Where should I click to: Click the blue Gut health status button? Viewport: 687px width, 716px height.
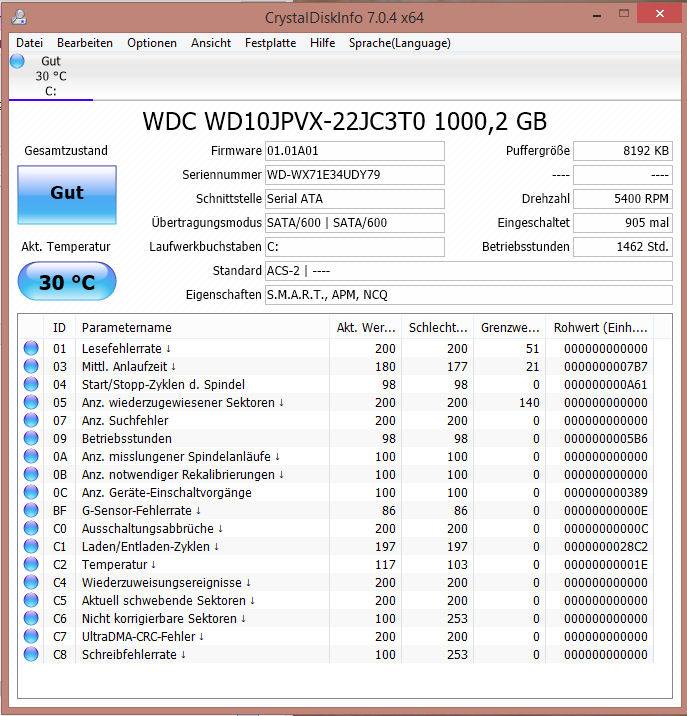tap(67, 195)
